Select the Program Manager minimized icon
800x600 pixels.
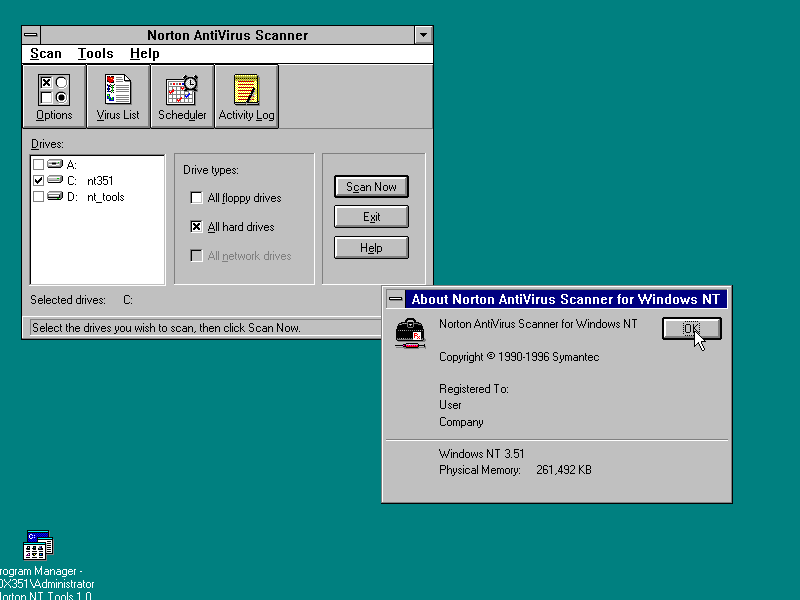click(38, 545)
